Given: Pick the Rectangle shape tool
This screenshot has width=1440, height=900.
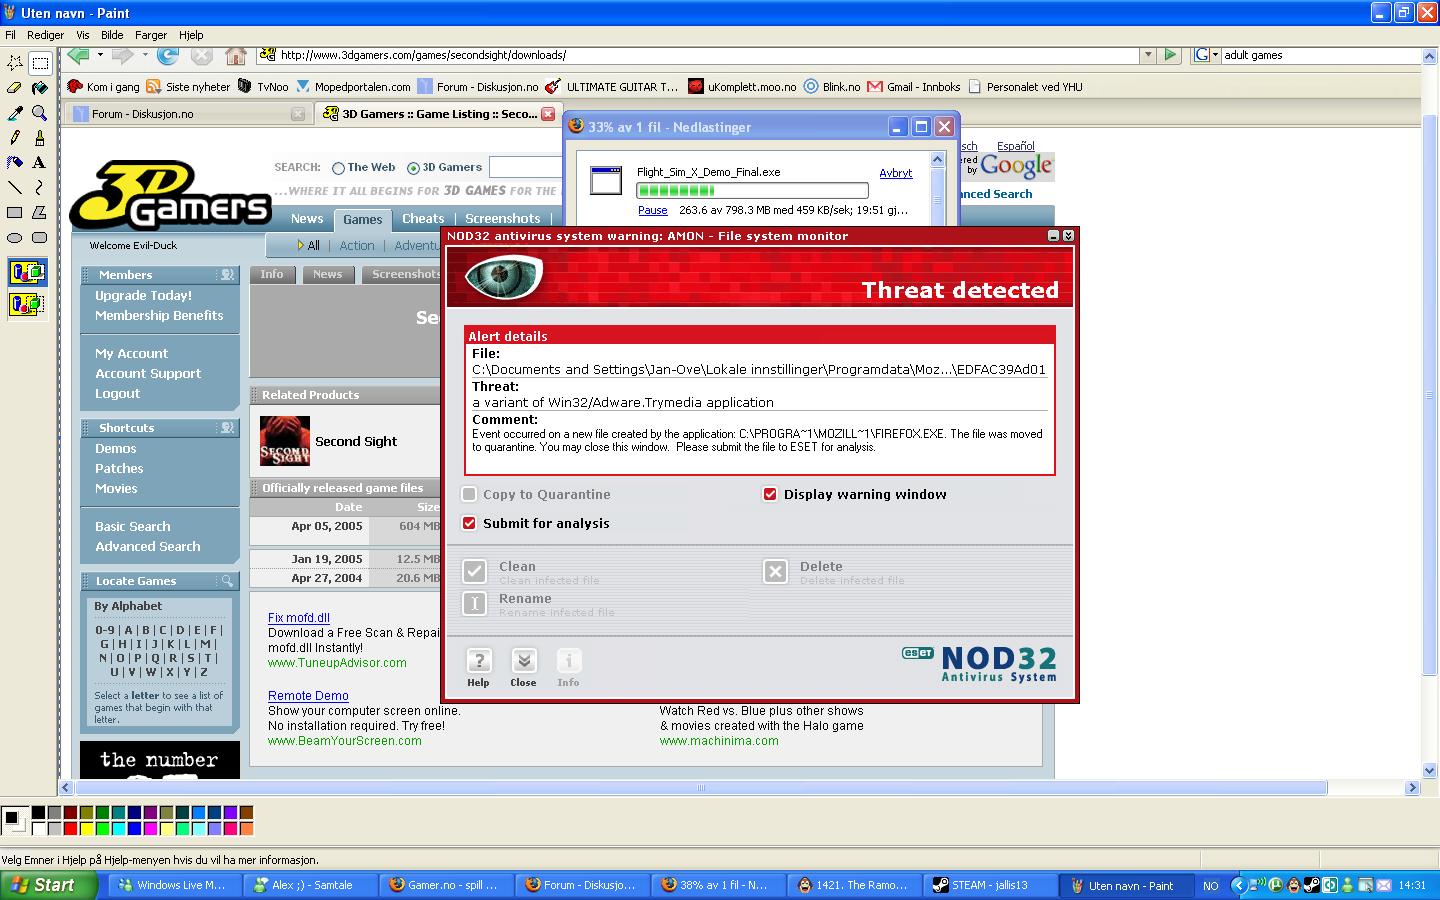Looking at the screenshot, I should (15, 212).
